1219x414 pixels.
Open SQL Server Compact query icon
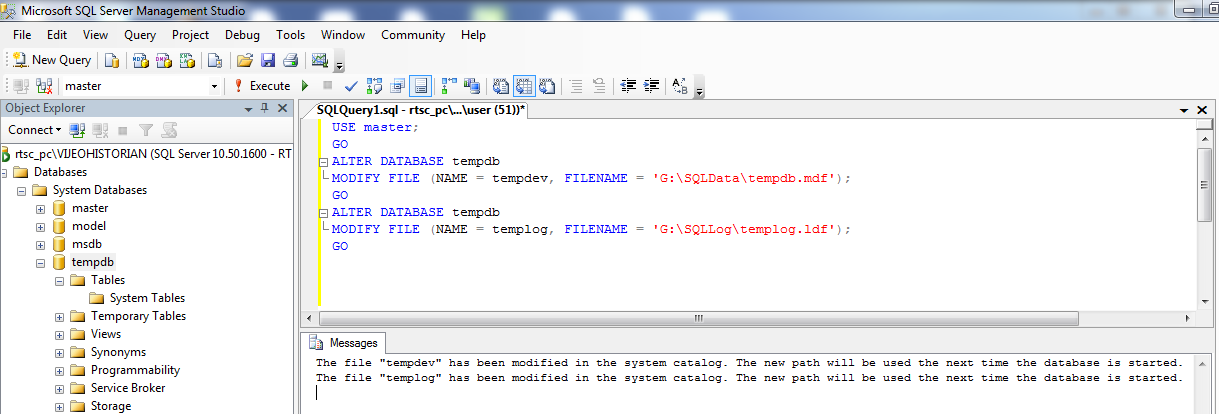(215, 60)
